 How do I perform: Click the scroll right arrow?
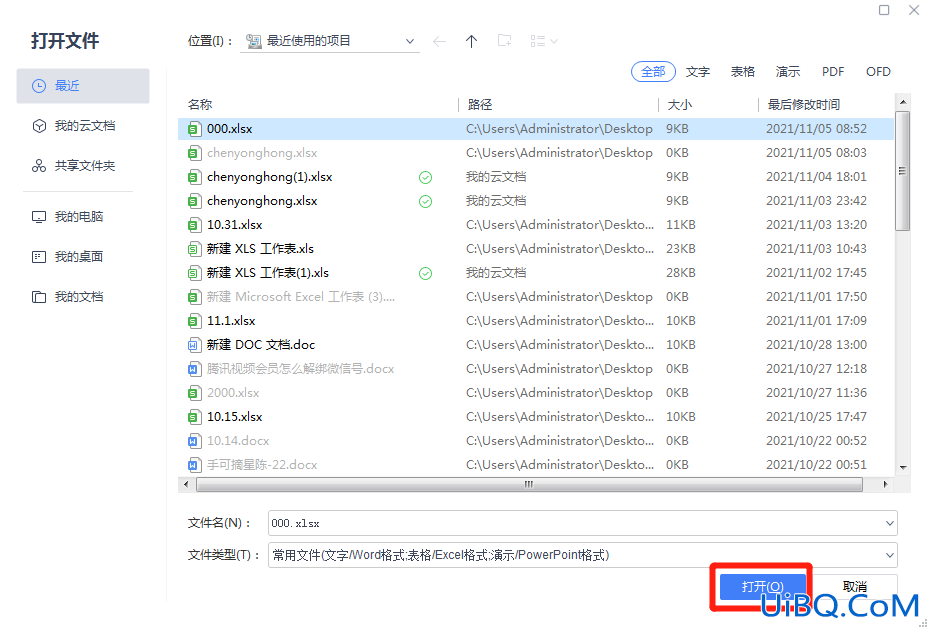pos(885,485)
